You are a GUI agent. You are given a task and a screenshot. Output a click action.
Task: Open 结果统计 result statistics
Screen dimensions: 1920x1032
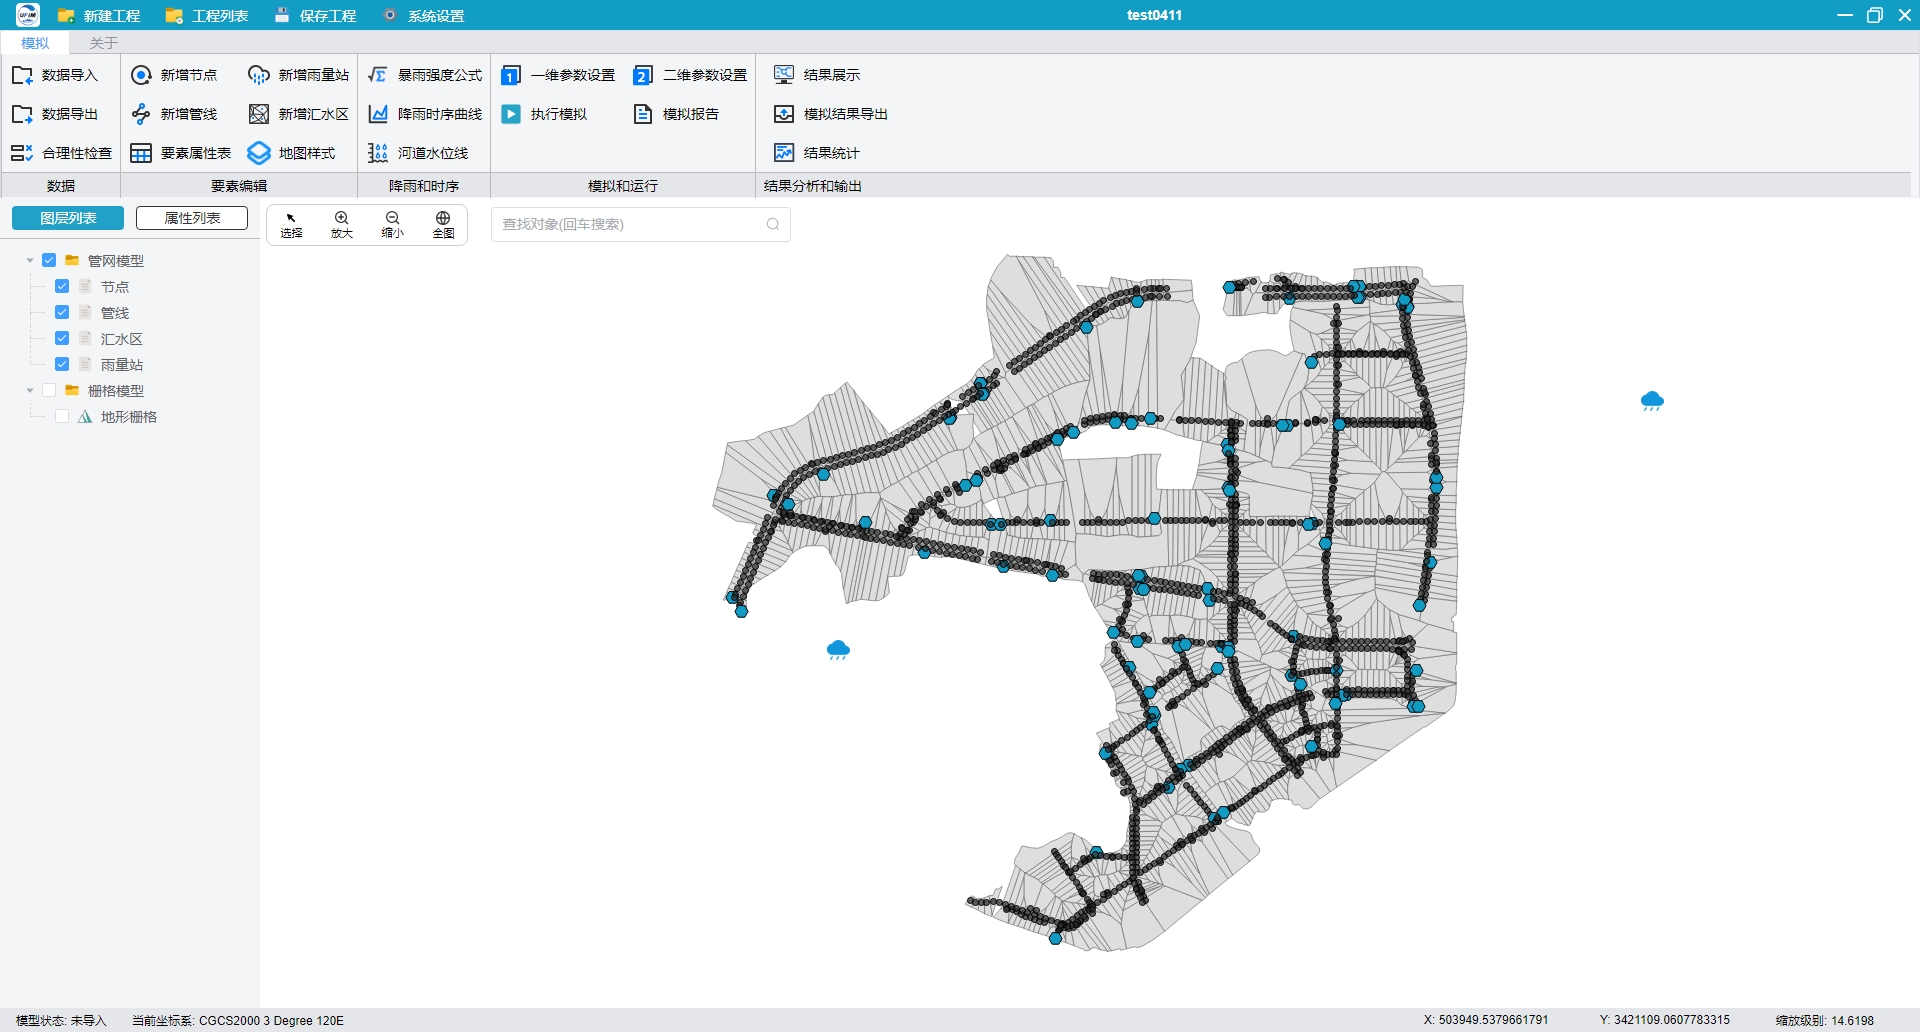click(816, 153)
